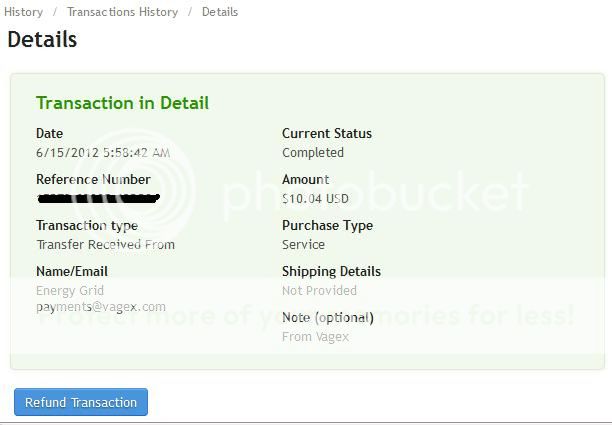Image resolution: width=612 pixels, height=425 pixels.
Task: Click the Service purchase type value
Action: [x=303, y=245]
